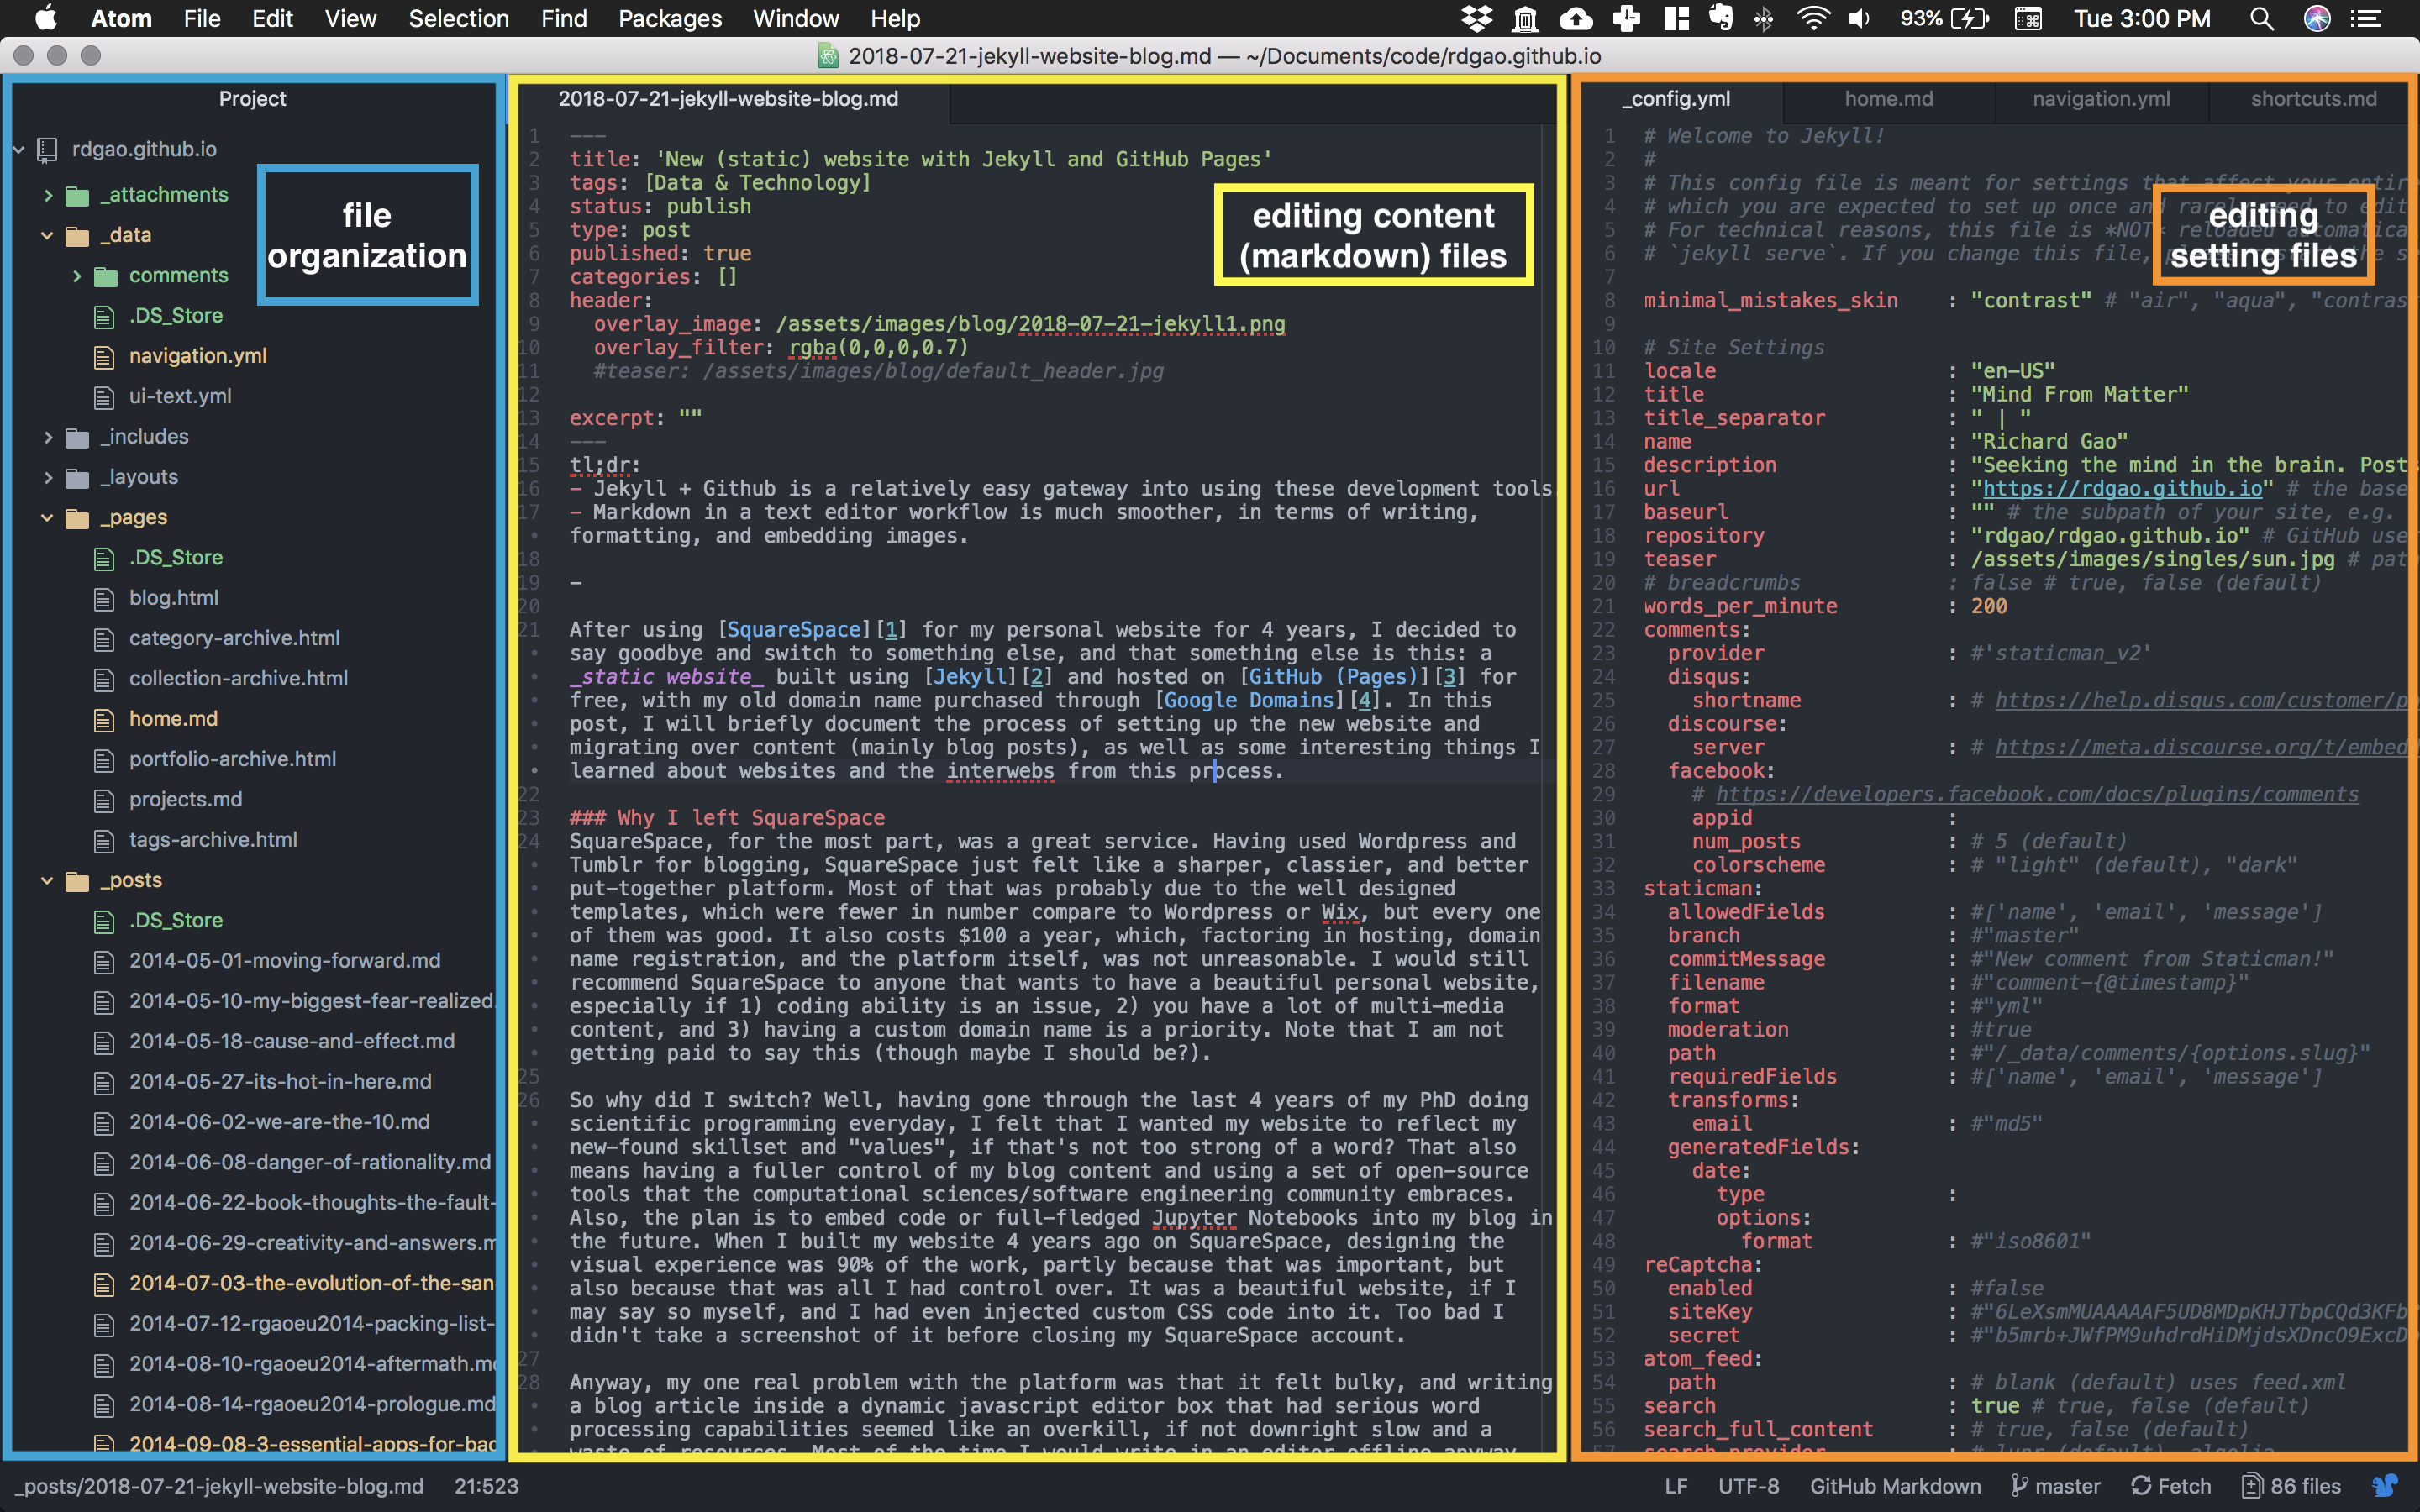Click the 86 files git status button
Screen dimensions: 2420x1512
(x=2292, y=1486)
